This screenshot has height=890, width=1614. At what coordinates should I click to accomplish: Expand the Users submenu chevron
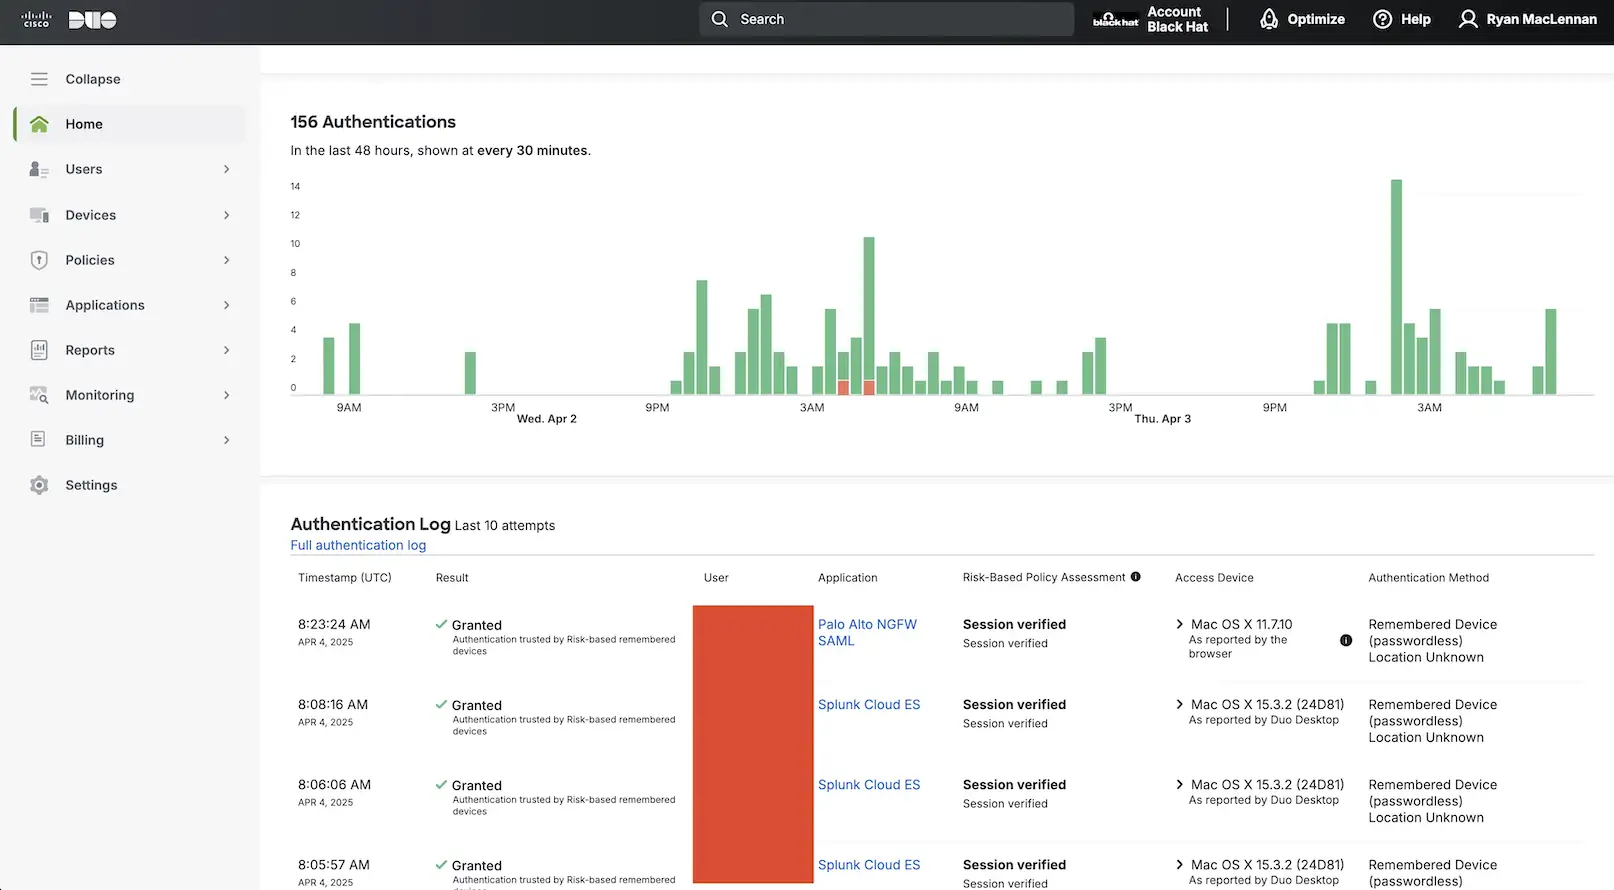click(x=227, y=169)
